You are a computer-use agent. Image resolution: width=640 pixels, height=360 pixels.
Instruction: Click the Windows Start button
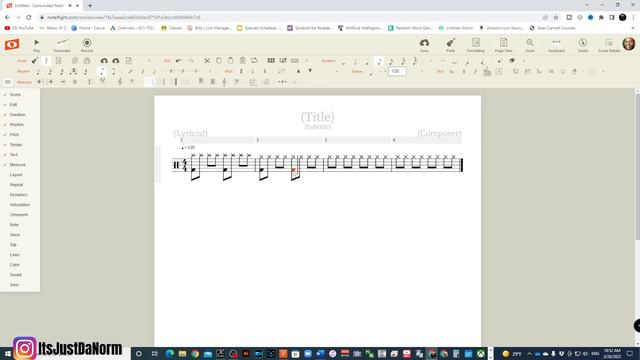click(x=7, y=353)
